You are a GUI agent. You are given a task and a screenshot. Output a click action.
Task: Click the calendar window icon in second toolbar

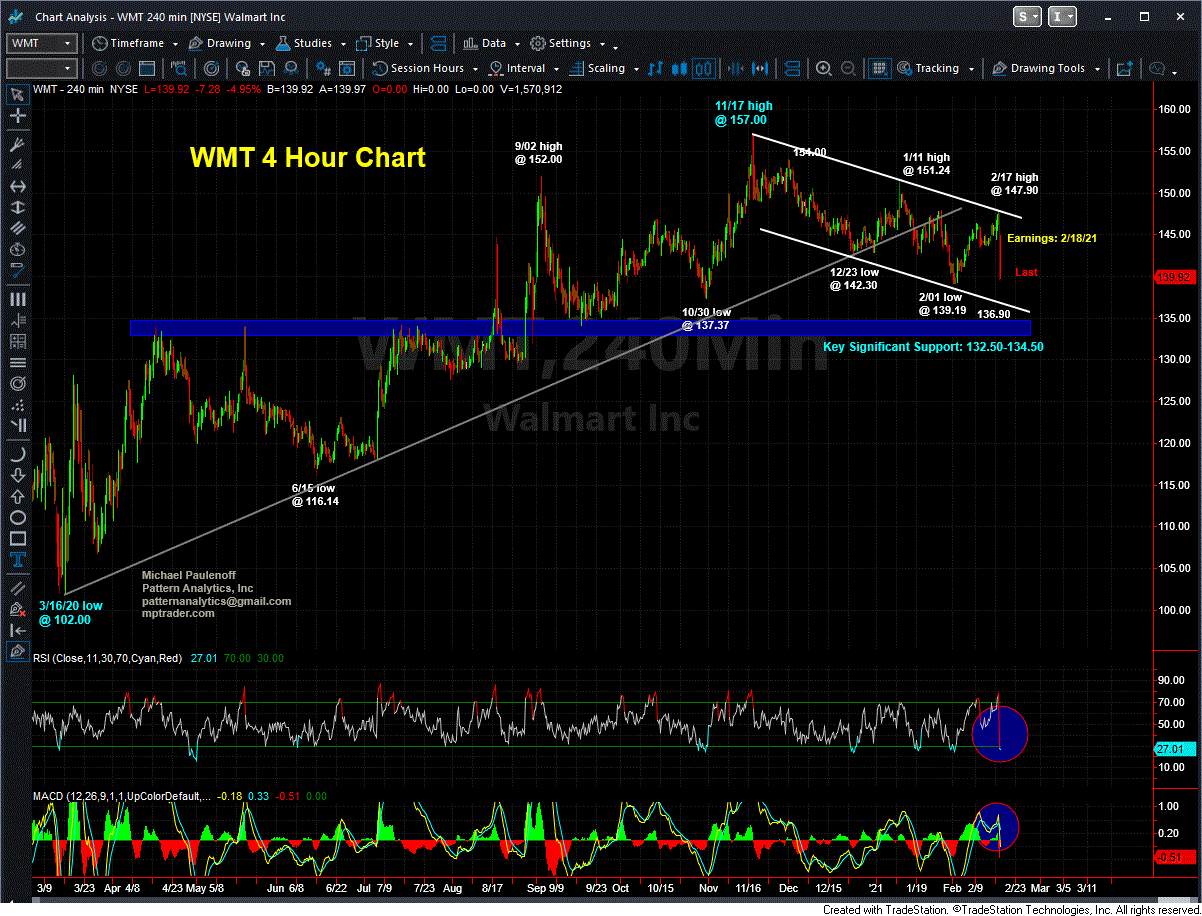tap(147, 68)
